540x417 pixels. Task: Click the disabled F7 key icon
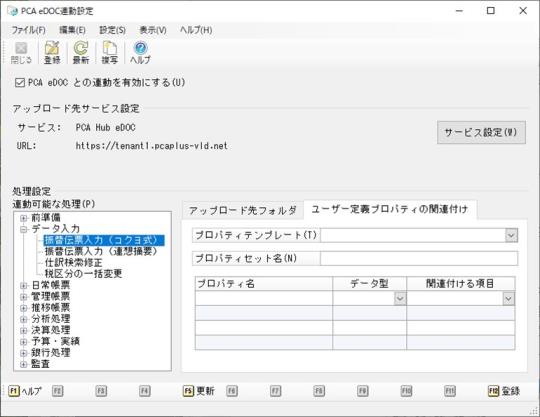click(275, 391)
